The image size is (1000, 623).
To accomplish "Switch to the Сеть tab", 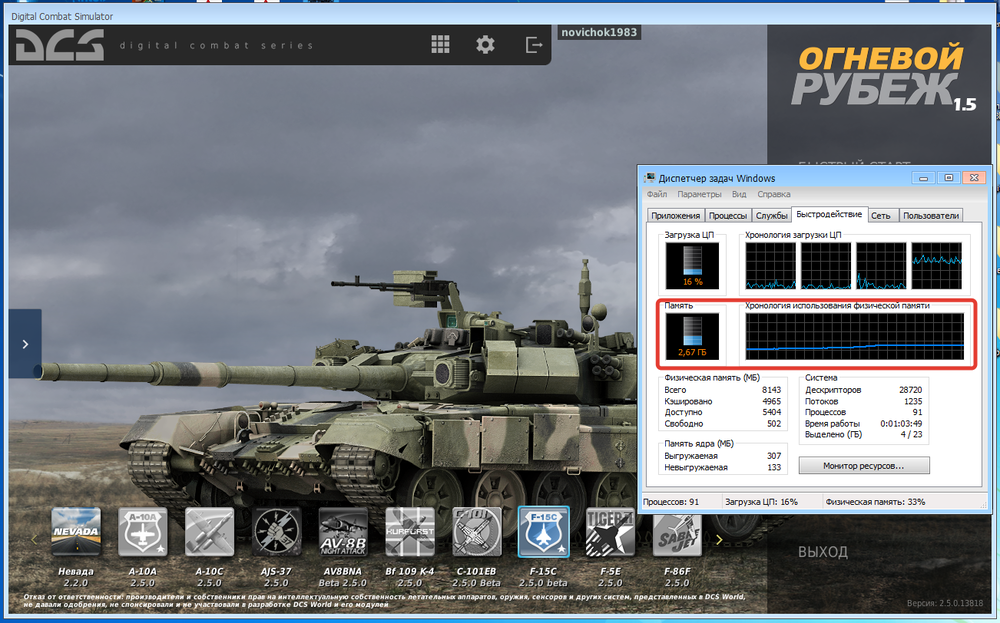I will click(x=880, y=215).
